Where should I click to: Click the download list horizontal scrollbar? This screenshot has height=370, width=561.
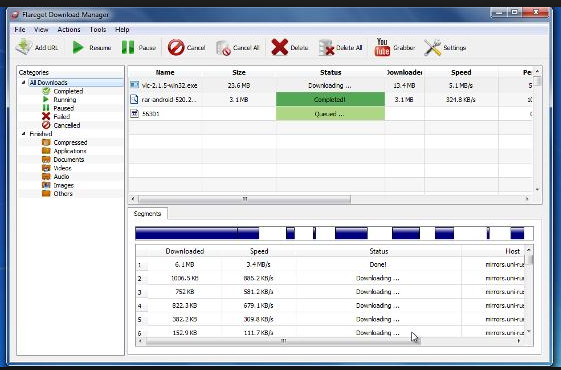click(x=244, y=199)
